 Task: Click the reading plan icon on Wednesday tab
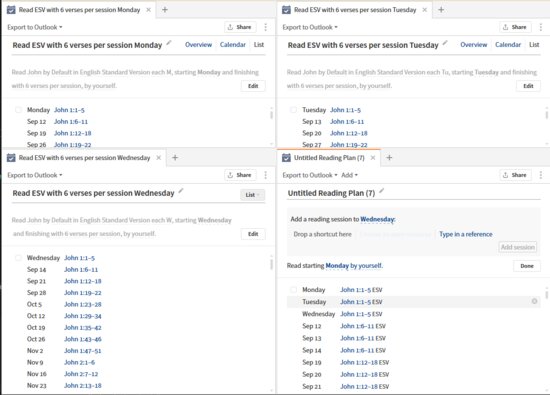[x=11, y=158]
